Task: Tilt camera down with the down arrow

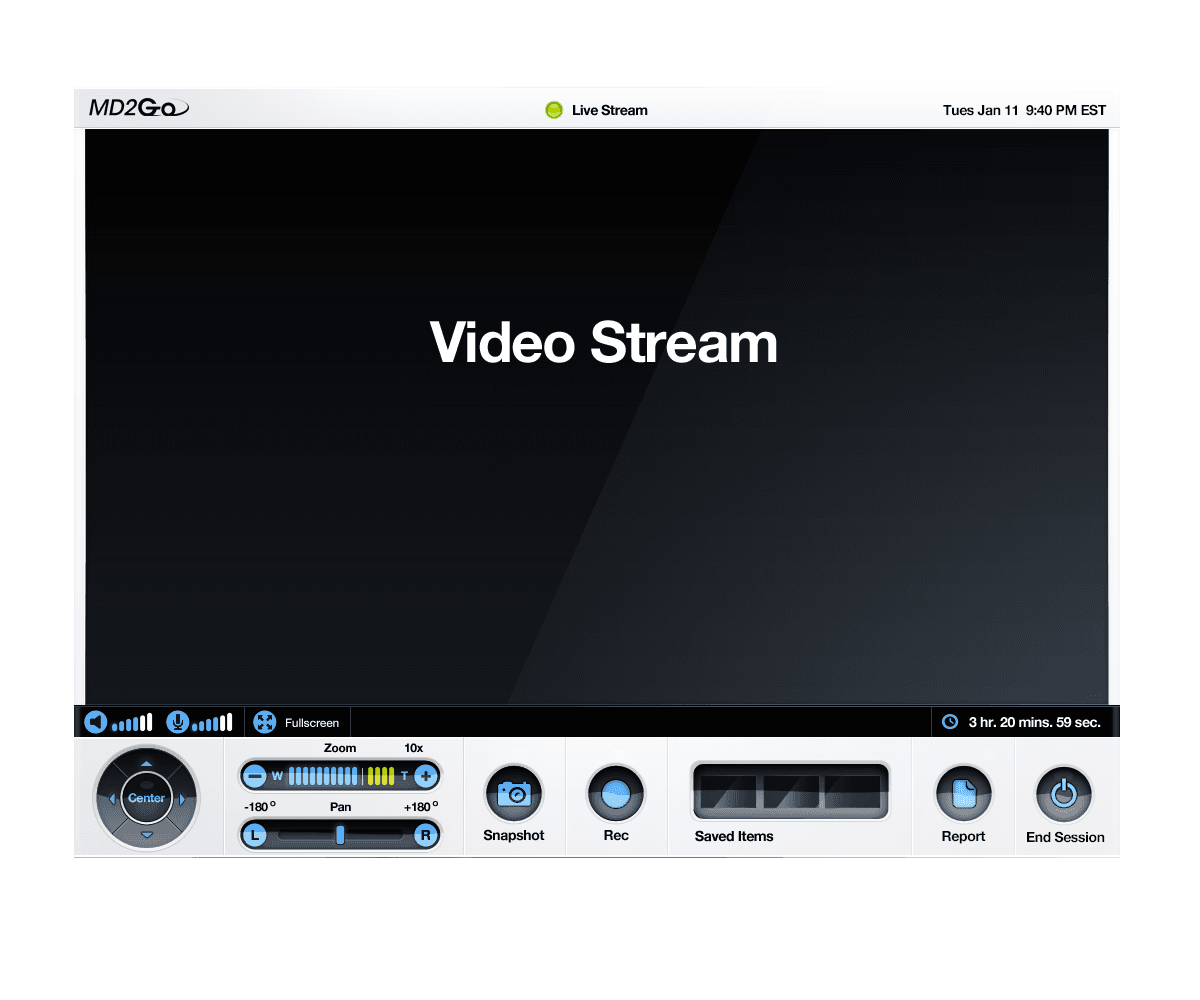Action: [x=146, y=834]
